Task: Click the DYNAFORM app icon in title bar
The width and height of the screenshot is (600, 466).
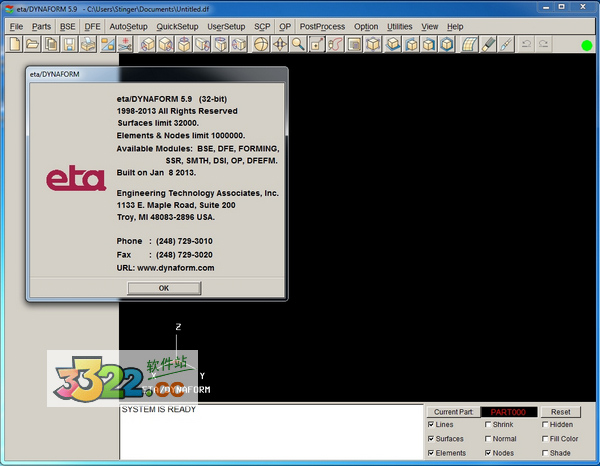Action: (x=9, y=9)
